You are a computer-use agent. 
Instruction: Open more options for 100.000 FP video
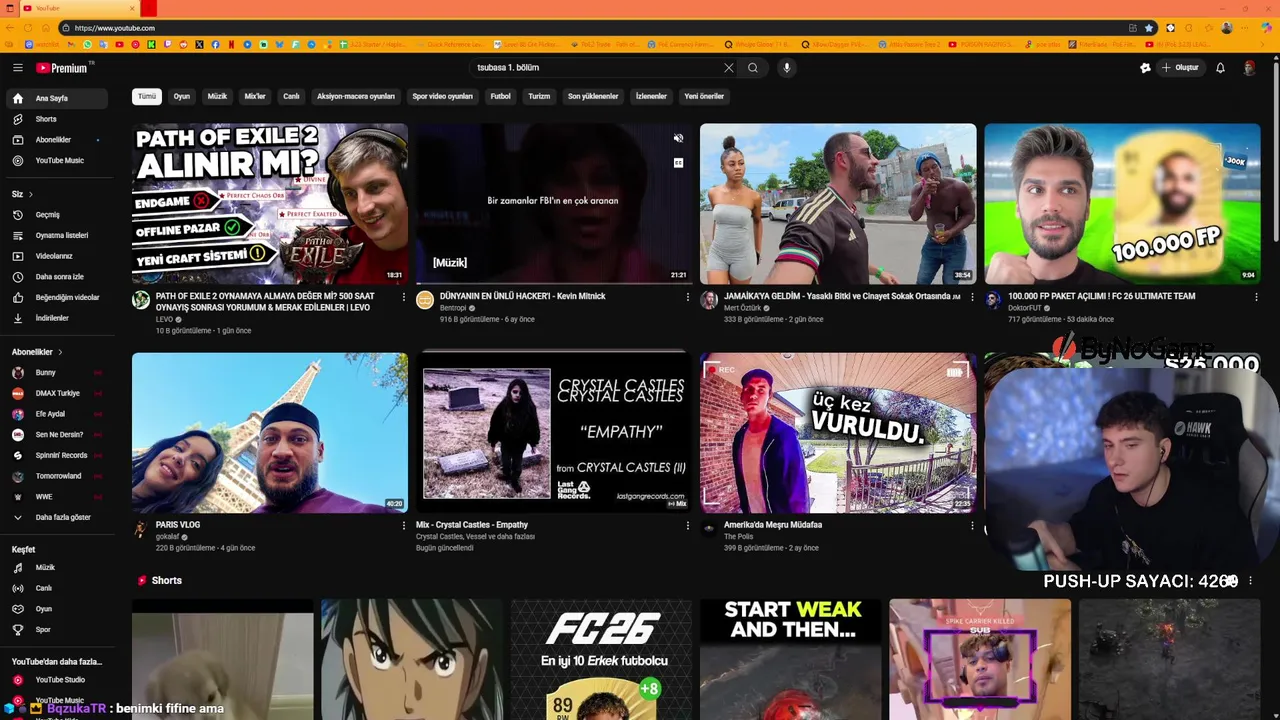pyautogui.click(x=1256, y=297)
